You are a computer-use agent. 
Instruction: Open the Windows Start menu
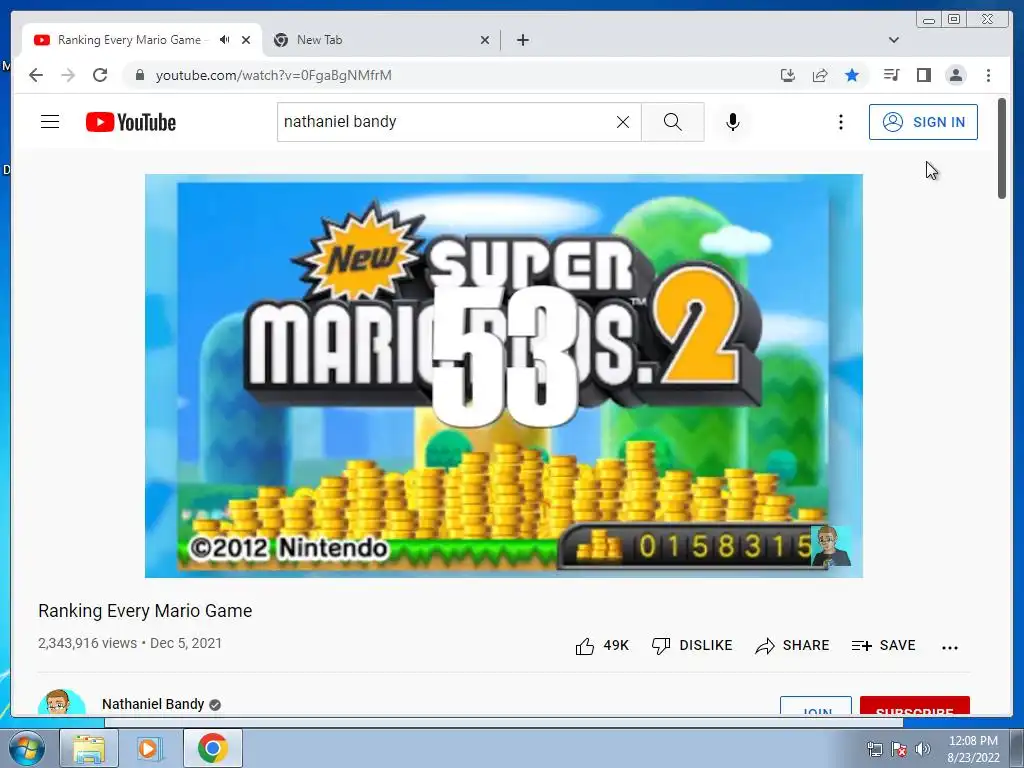click(27, 748)
